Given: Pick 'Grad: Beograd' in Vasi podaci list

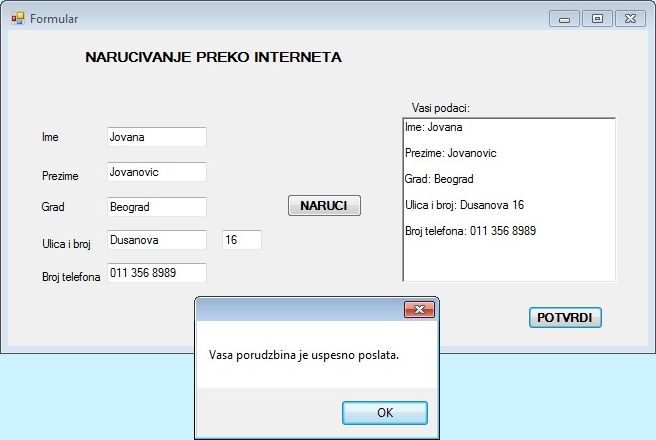Looking at the screenshot, I should (x=439, y=179).
